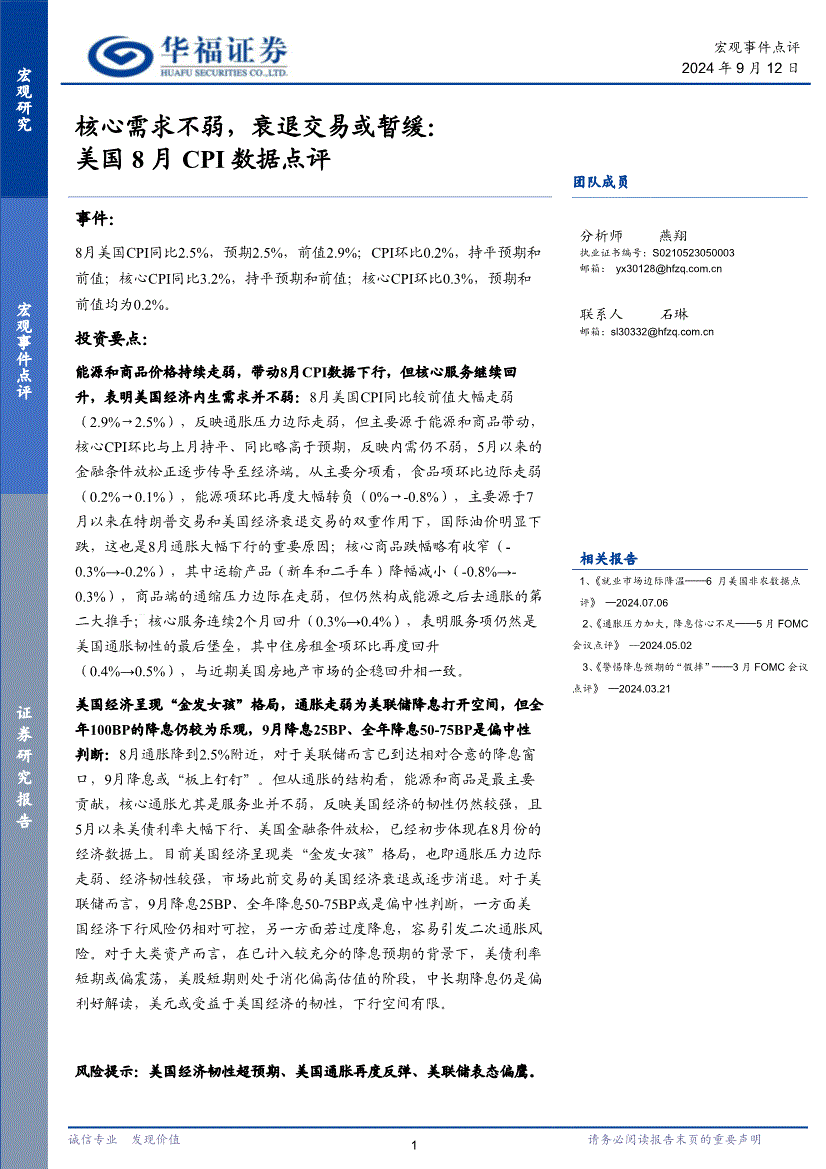Viewport: 826px width, 1169px height.
Task: Select the contact name "石琳"
Action: tap(675, 314)
